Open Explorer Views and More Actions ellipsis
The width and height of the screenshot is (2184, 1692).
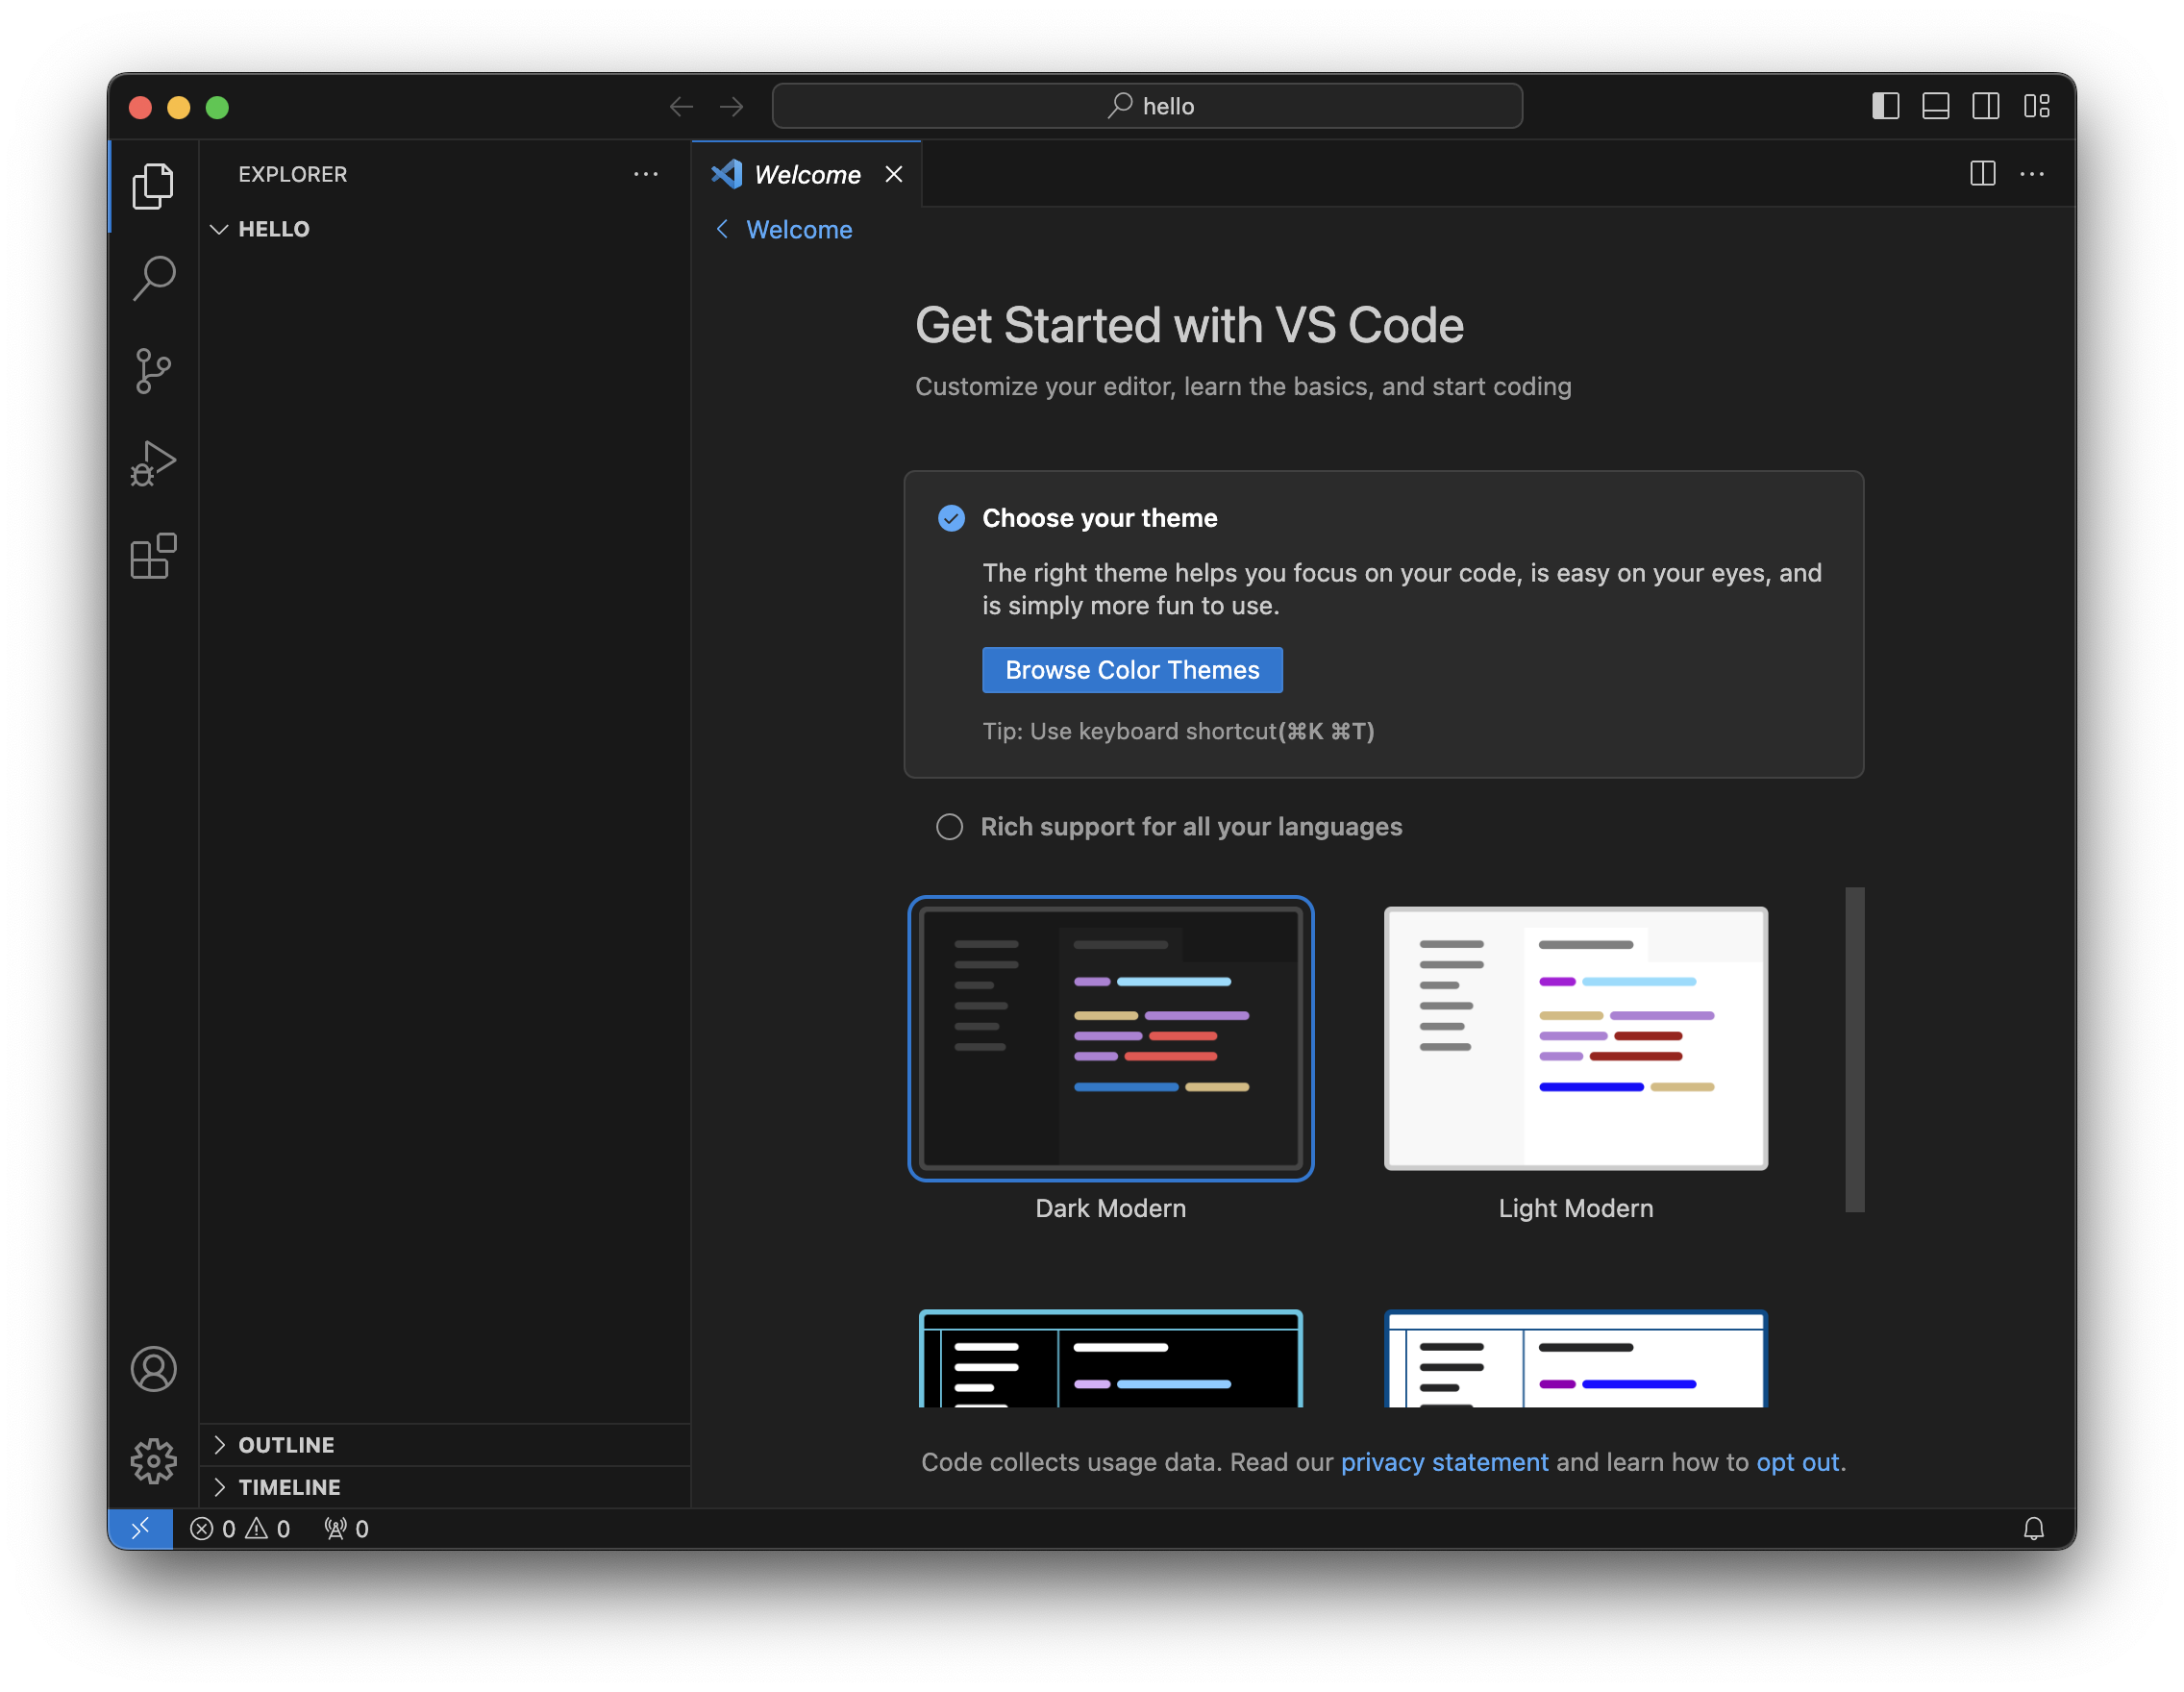point(646,174)
